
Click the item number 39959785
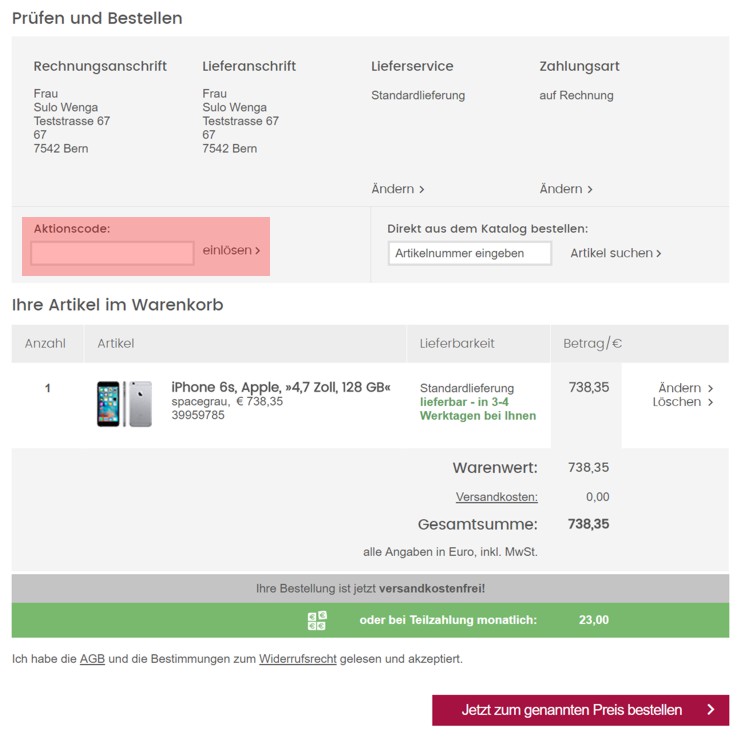(x=198, y=415)
